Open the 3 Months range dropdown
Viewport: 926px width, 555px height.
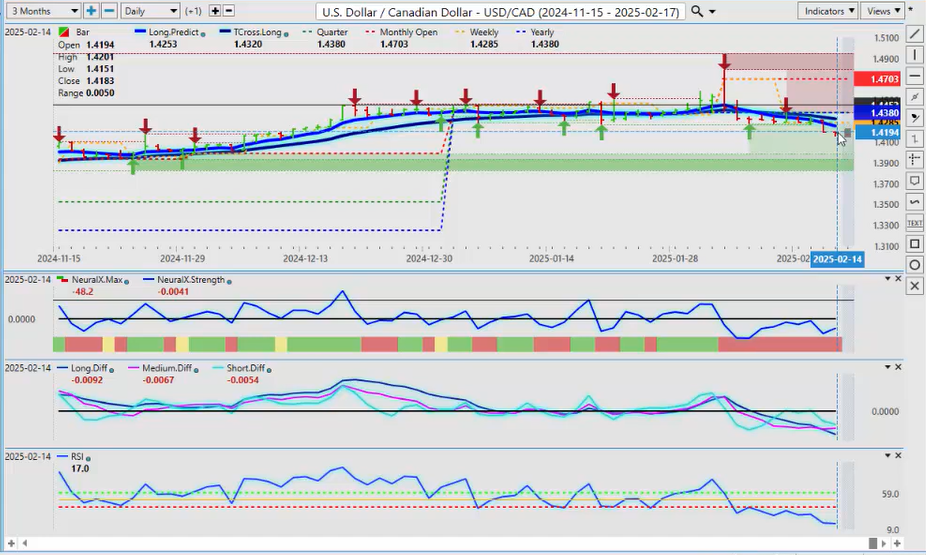42,11
